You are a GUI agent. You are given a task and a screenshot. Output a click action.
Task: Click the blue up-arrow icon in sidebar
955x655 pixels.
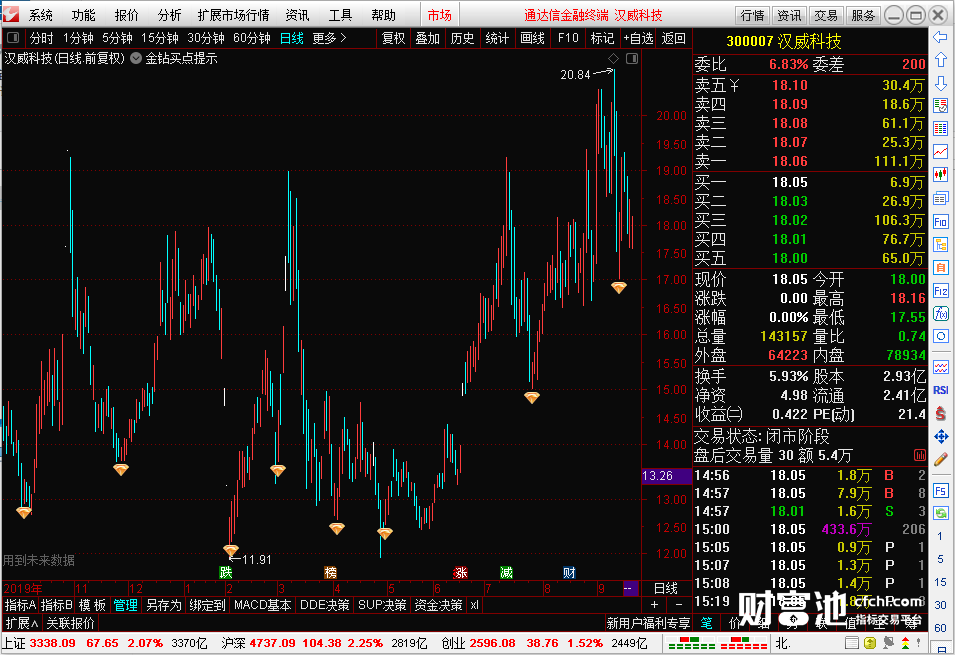coord(940,60)
